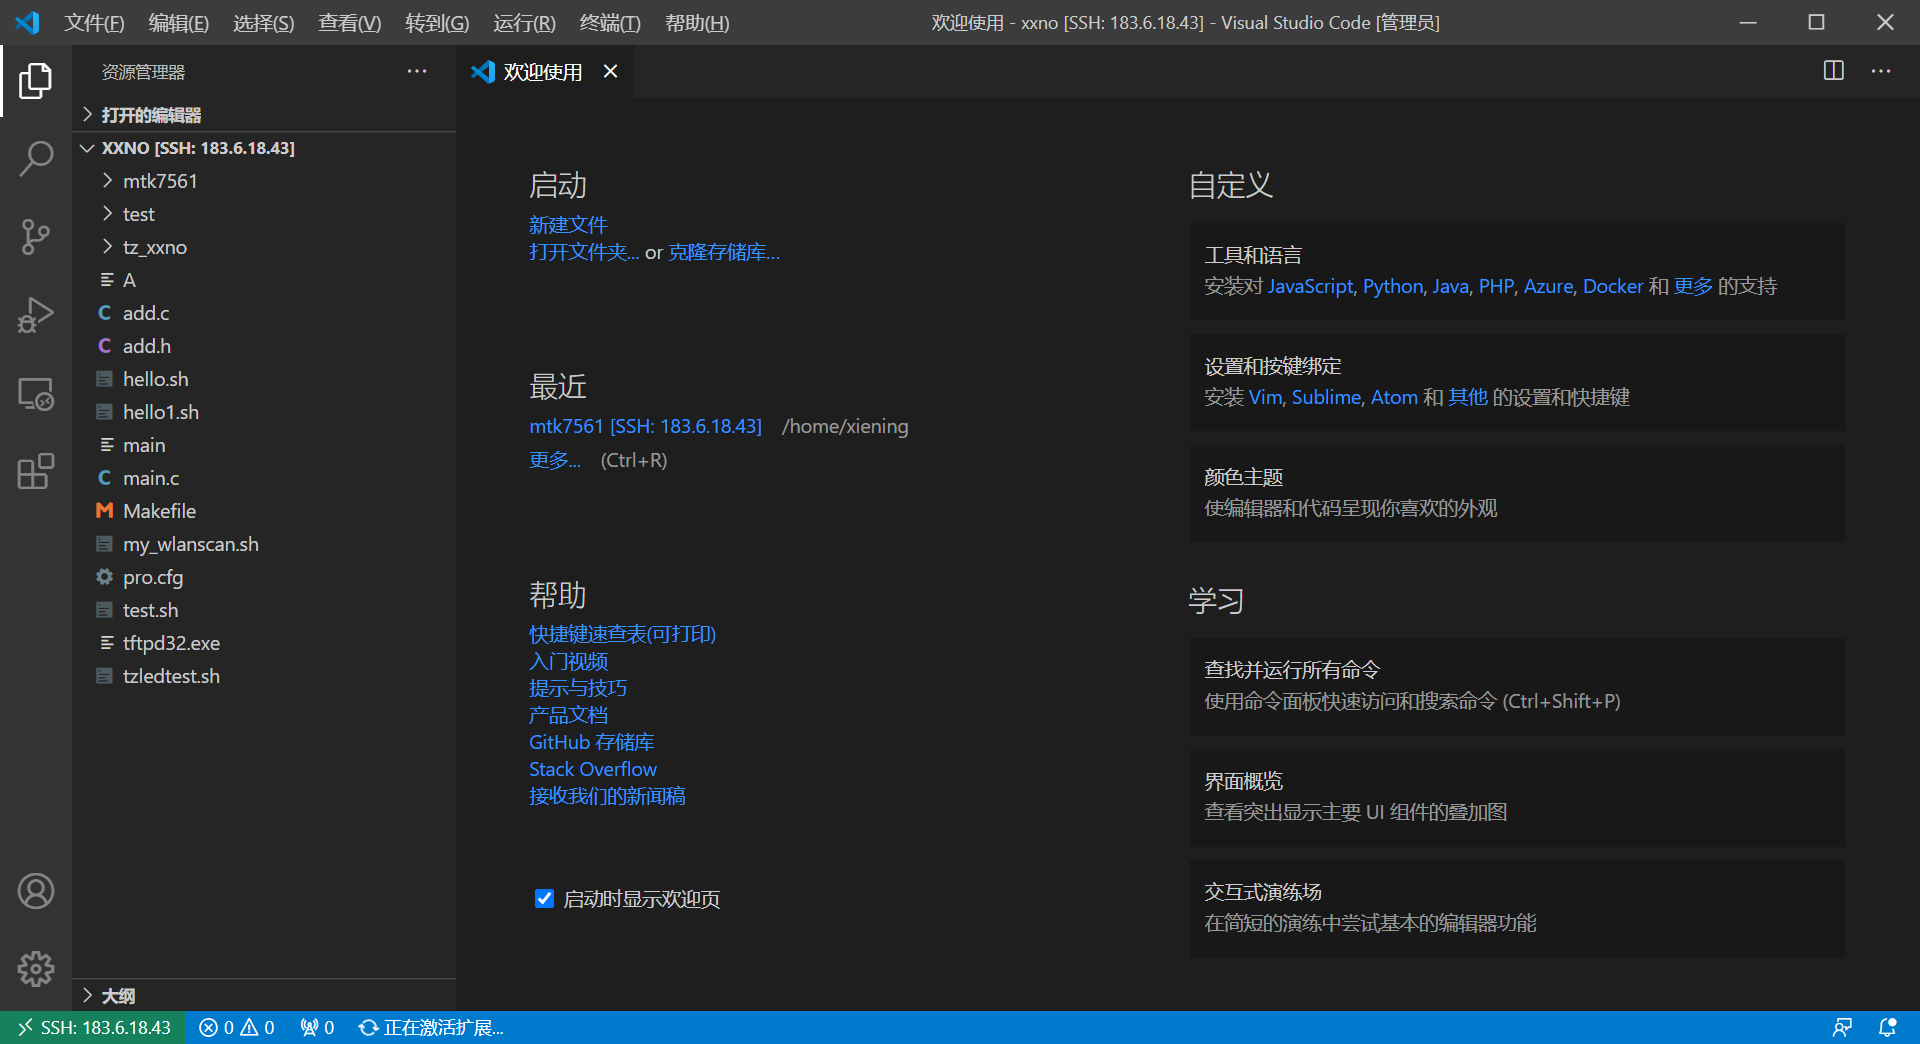Open the 帮助(H) menu
Image resolution: width=1920 pixels, height=1044 pixels.
697,22
